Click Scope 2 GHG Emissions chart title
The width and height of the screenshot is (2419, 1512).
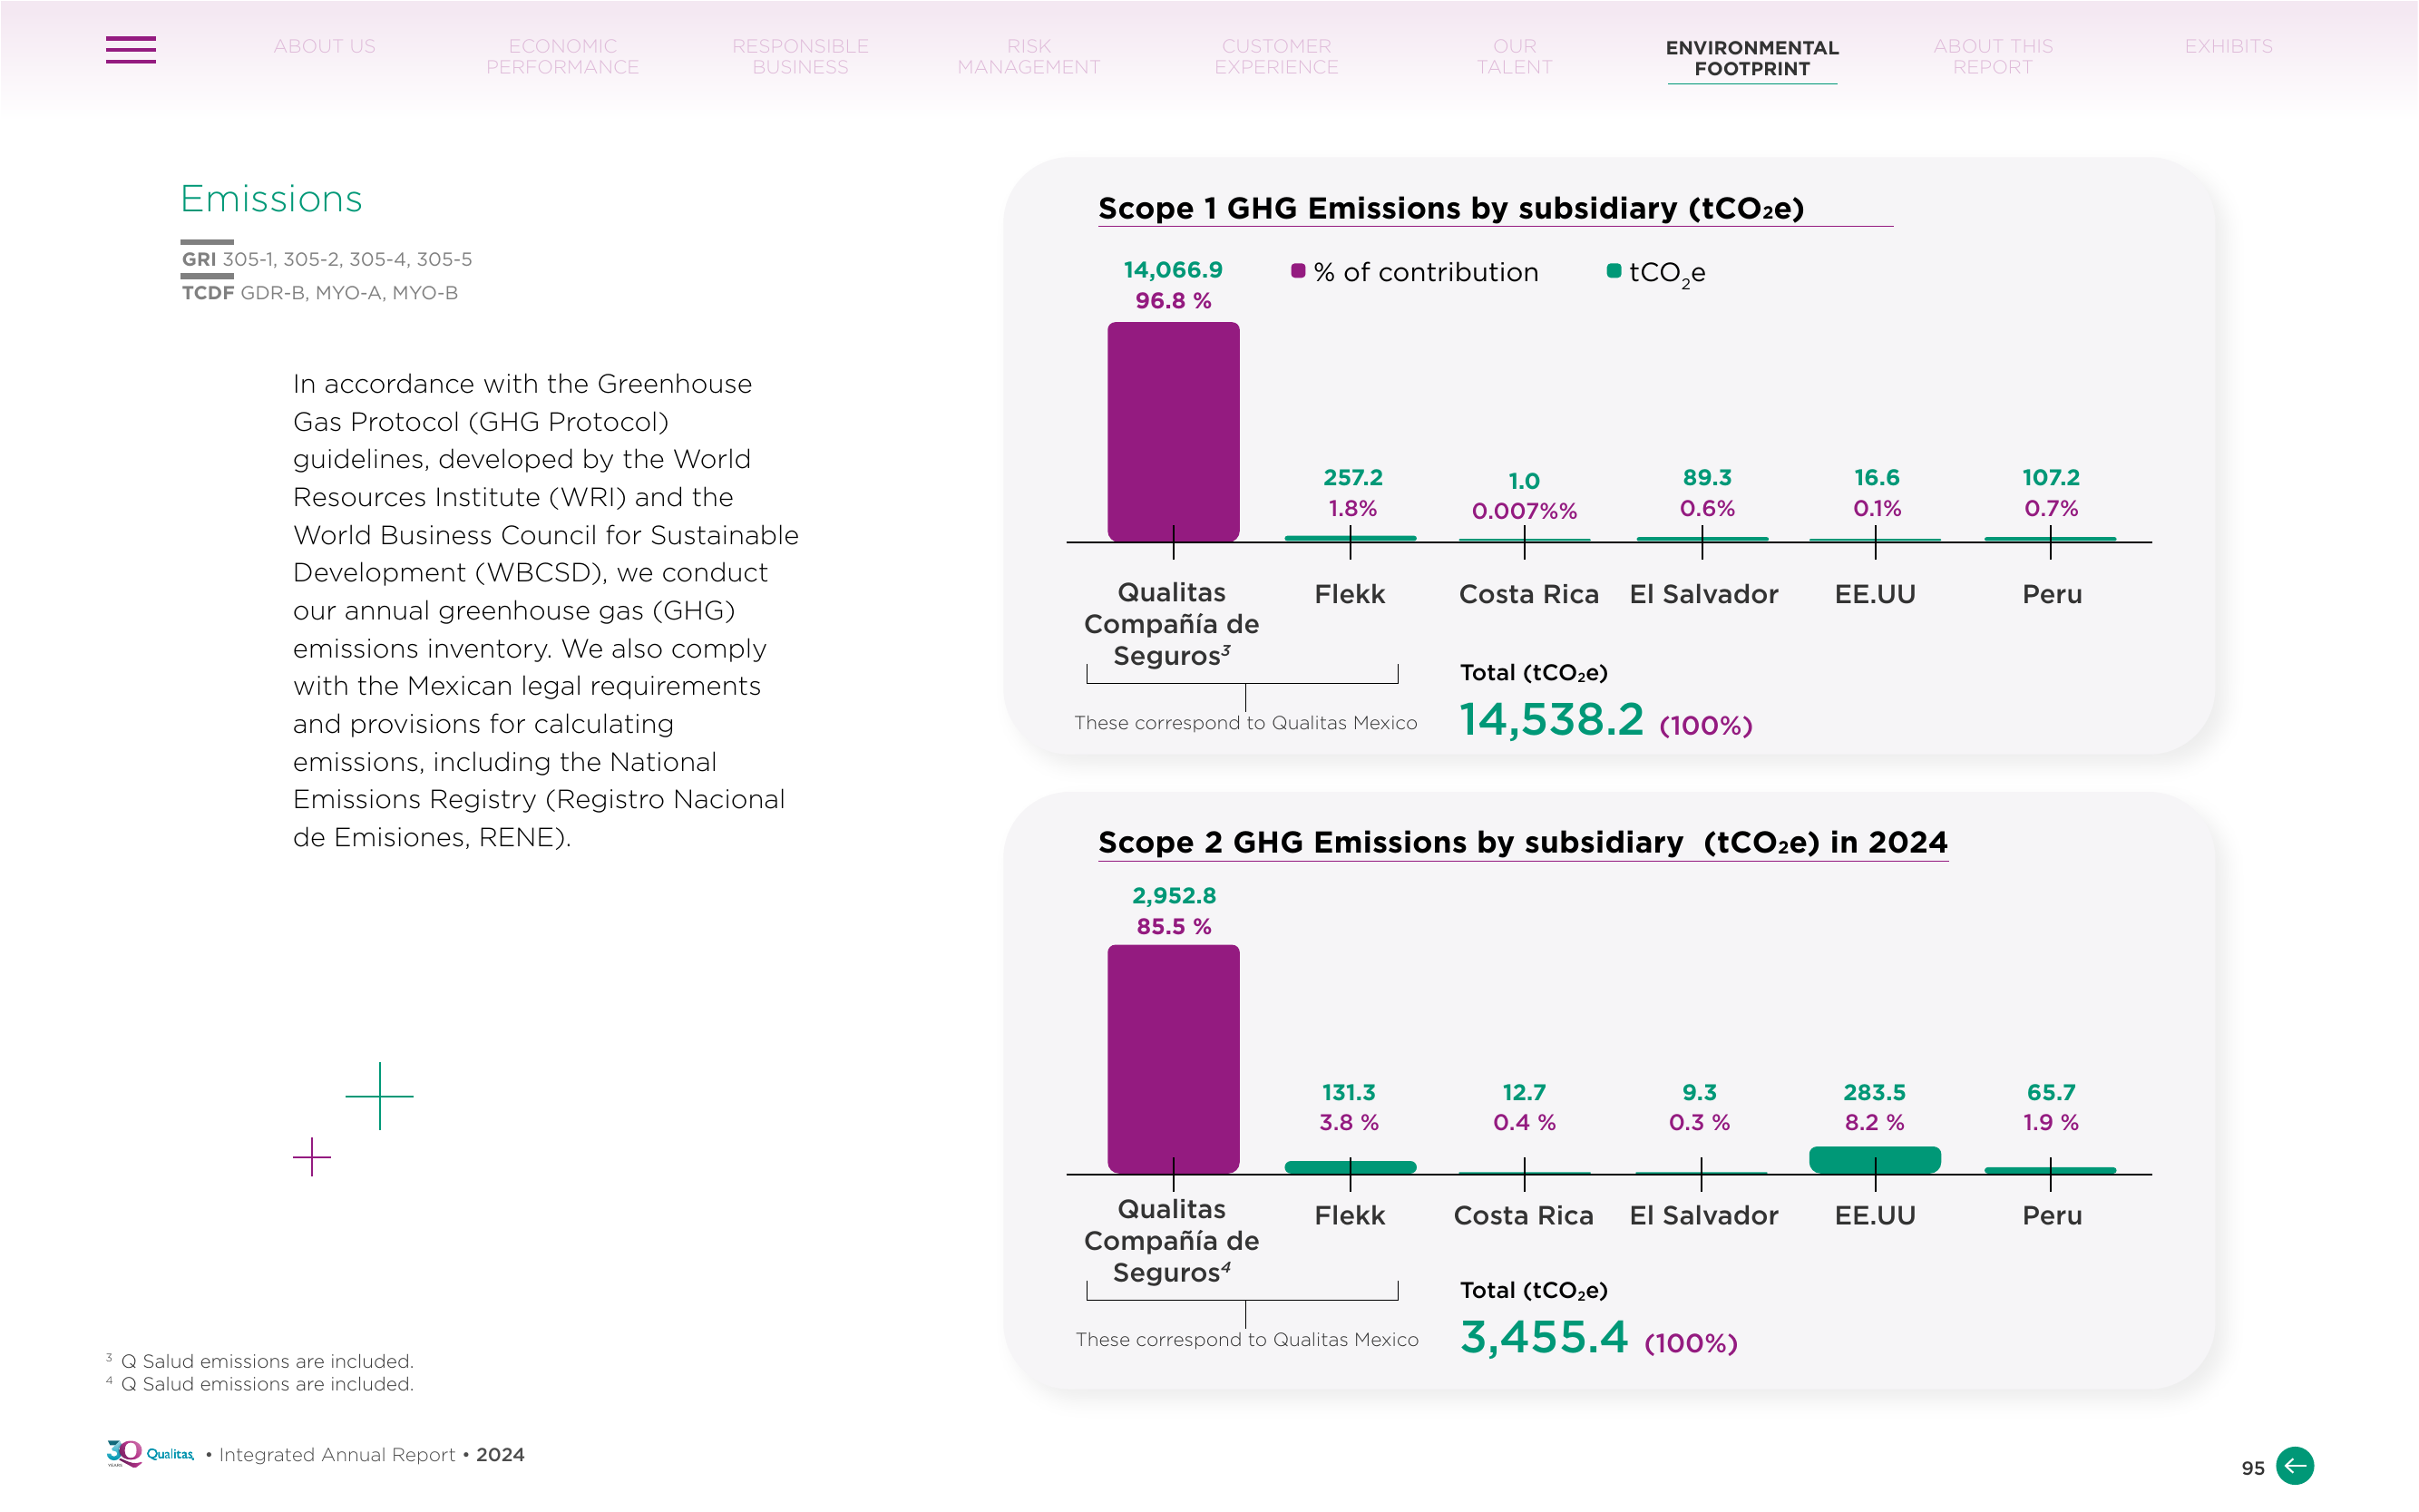coord(1523,842)
